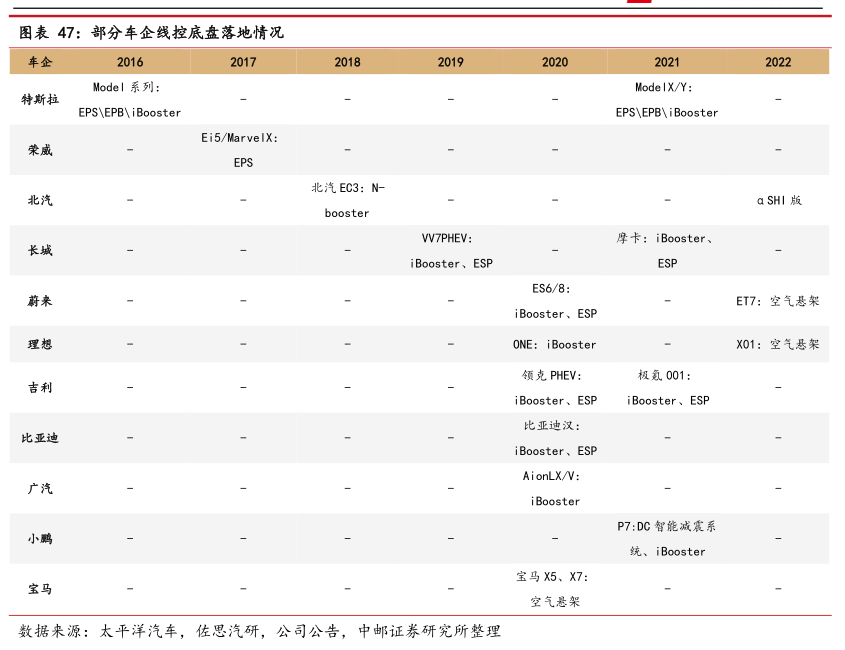Click the 'ET7: 空气悬架' cell

coord(778,301)
